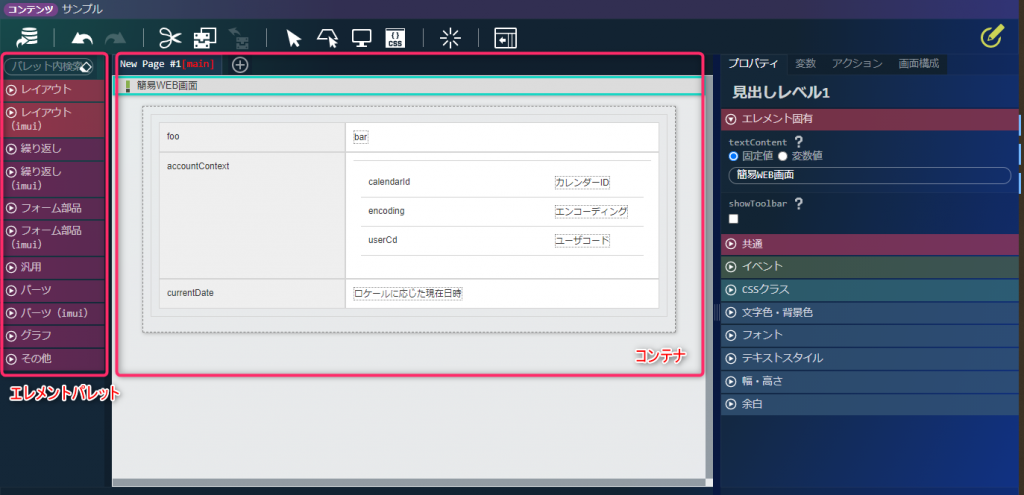This screenshot has width=1024, height=495.
Task: Add a new page with plus icon
Action: pyautogui.click(x=240, y=65)
